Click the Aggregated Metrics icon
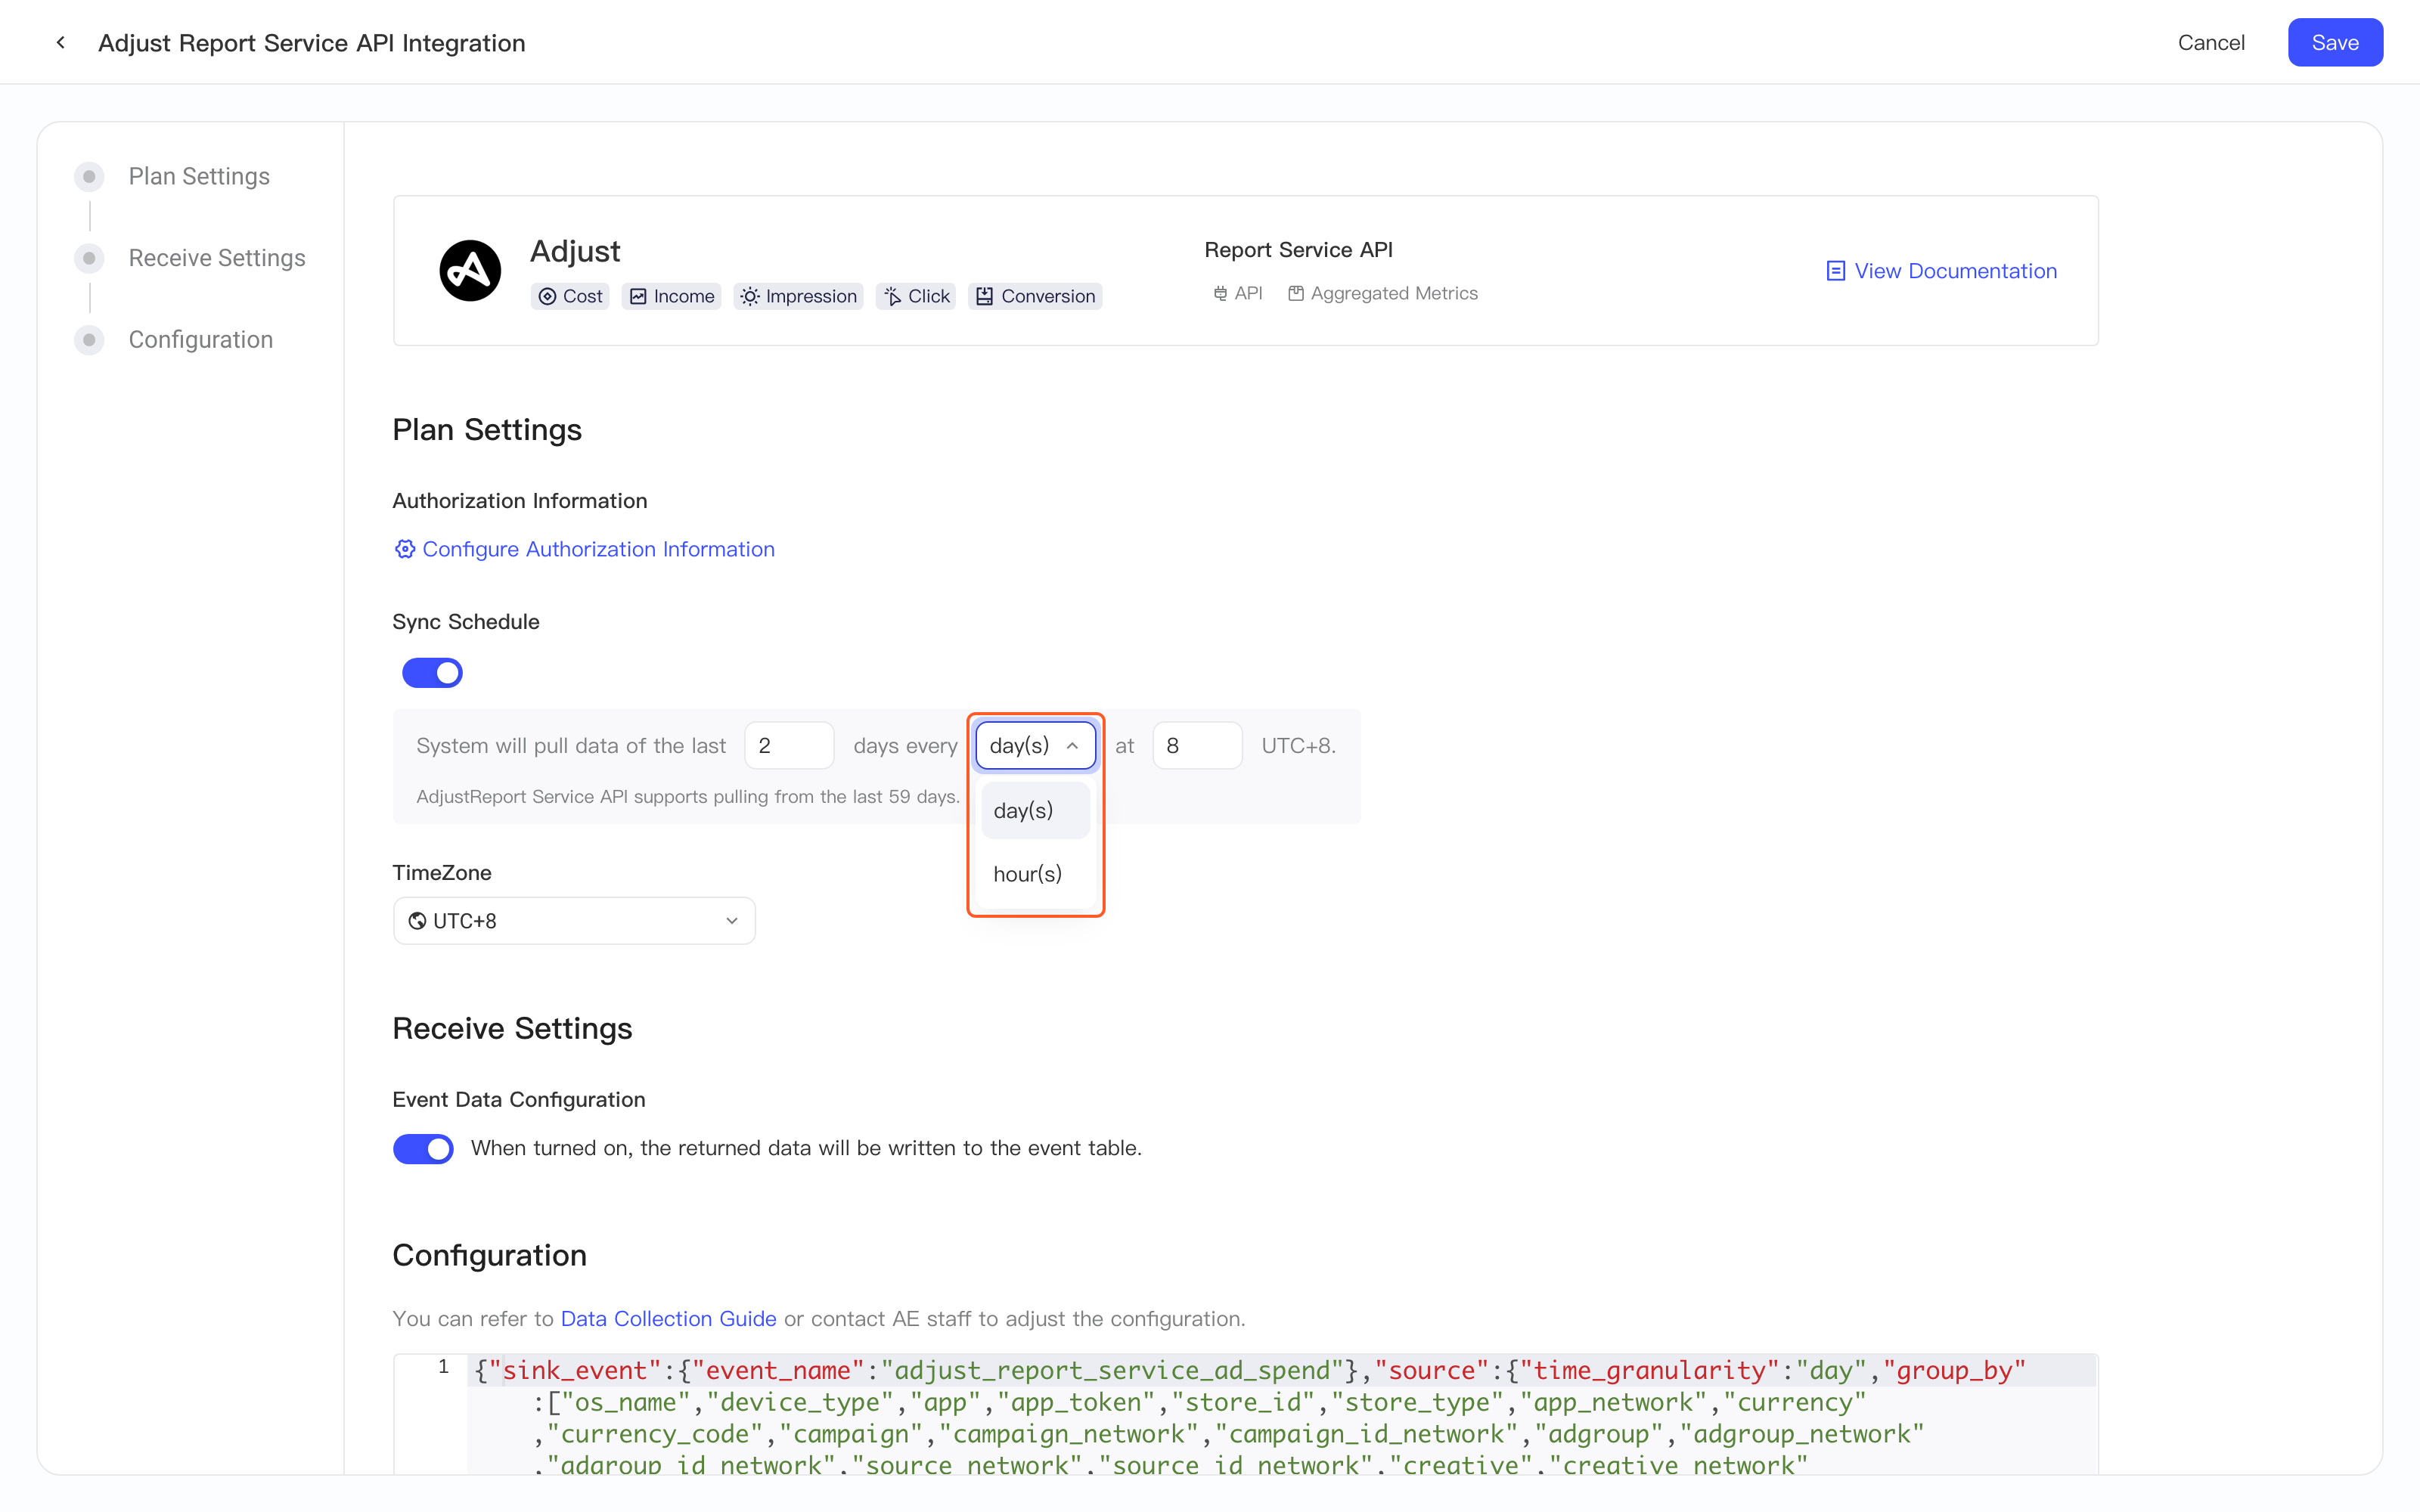 click(x=1296, y=293)
